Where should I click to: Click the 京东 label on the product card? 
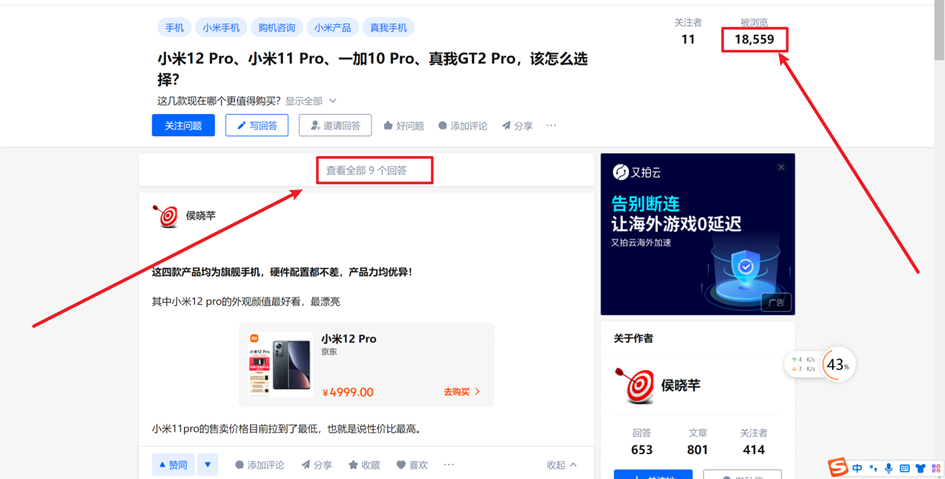coord(329,352)
